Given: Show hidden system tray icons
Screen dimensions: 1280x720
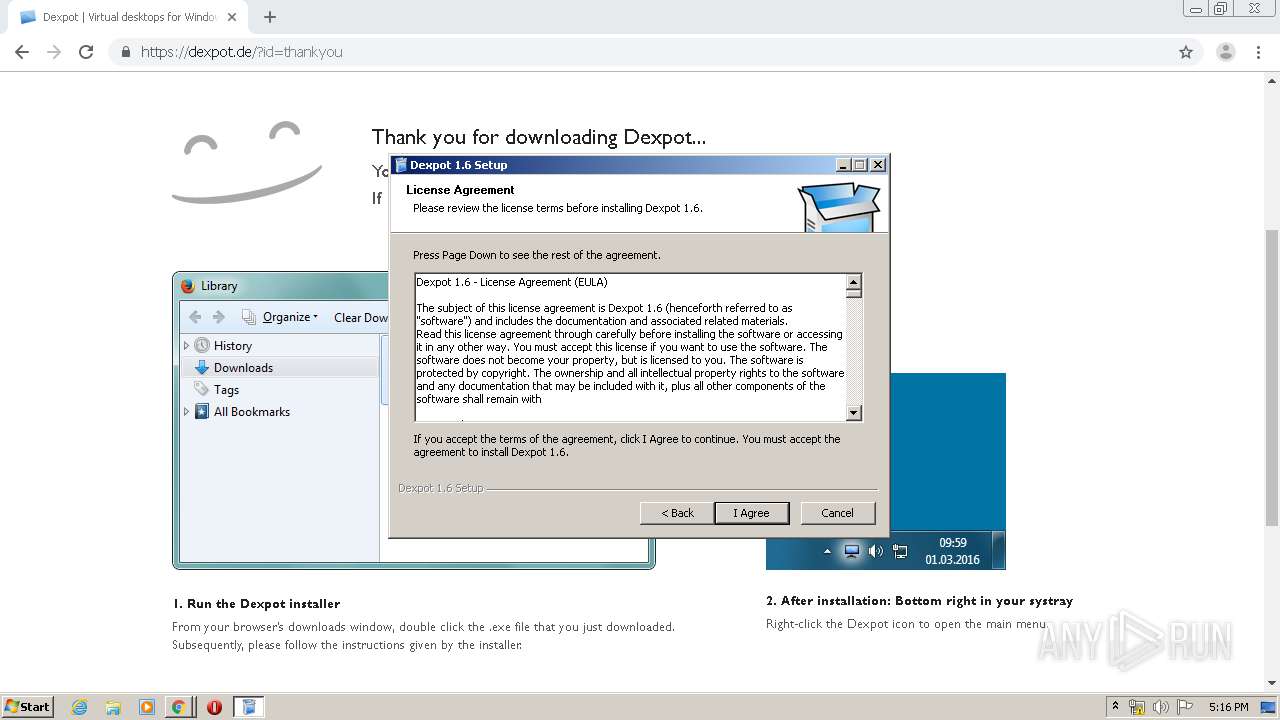Looking at the screenshot, I should pos(1115,706).
